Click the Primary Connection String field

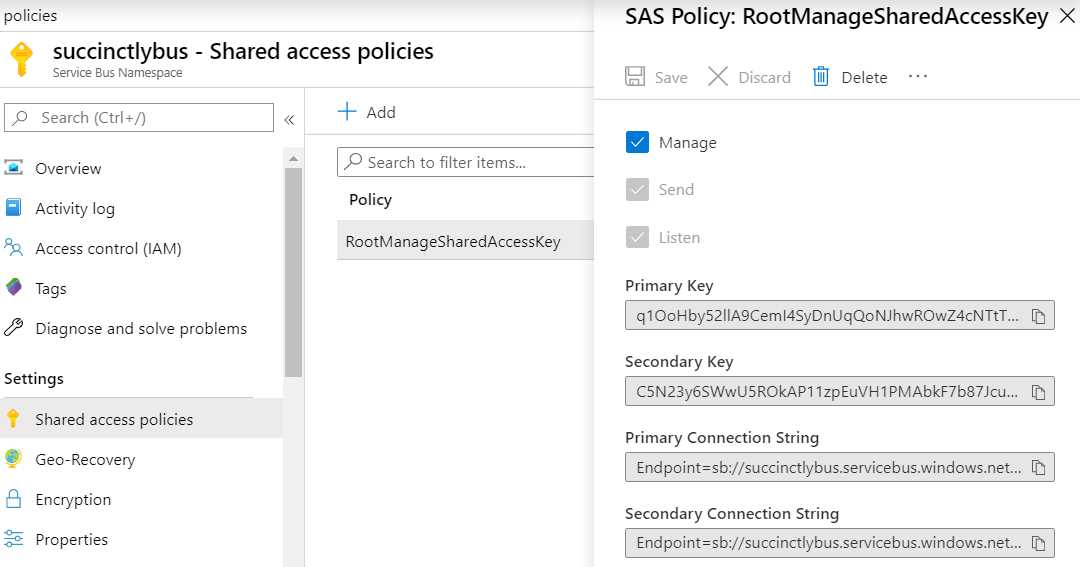[840, 467]
